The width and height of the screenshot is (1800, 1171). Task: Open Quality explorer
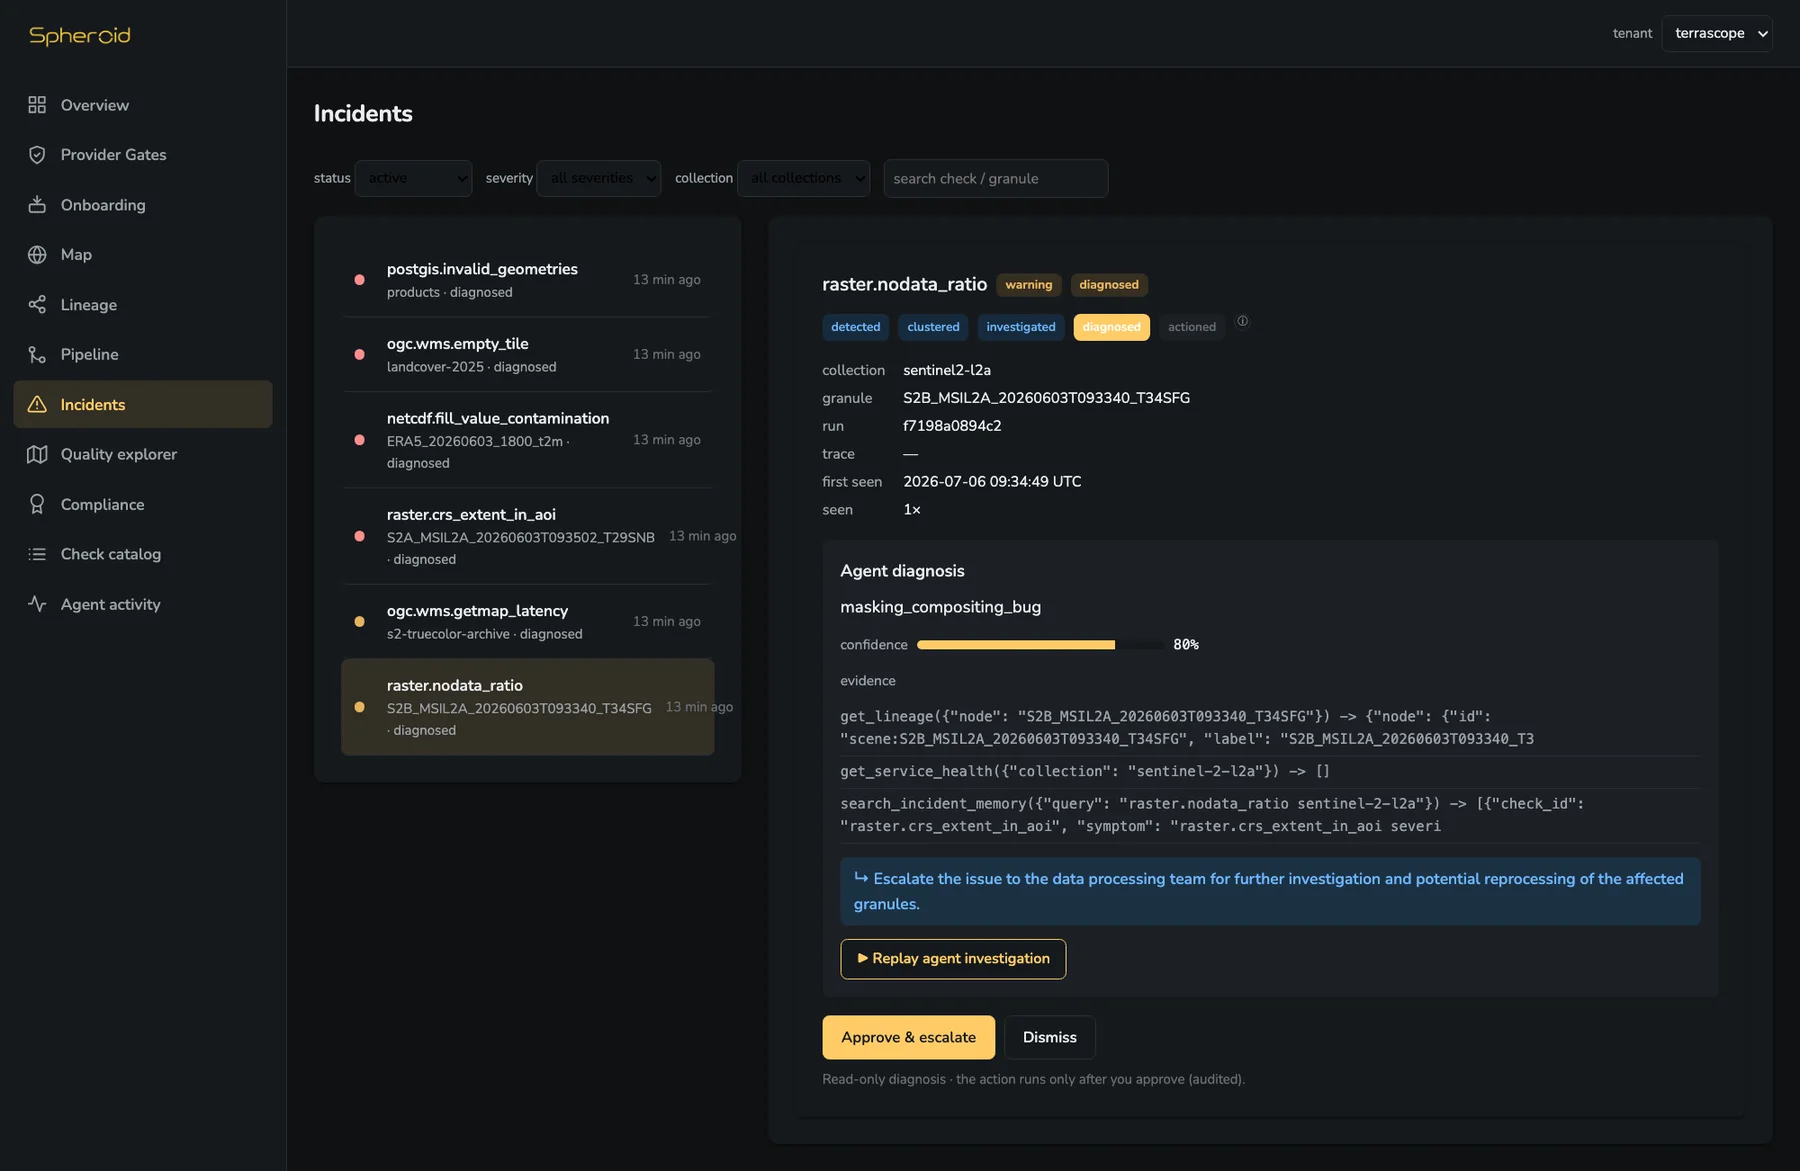click(143, 454)
